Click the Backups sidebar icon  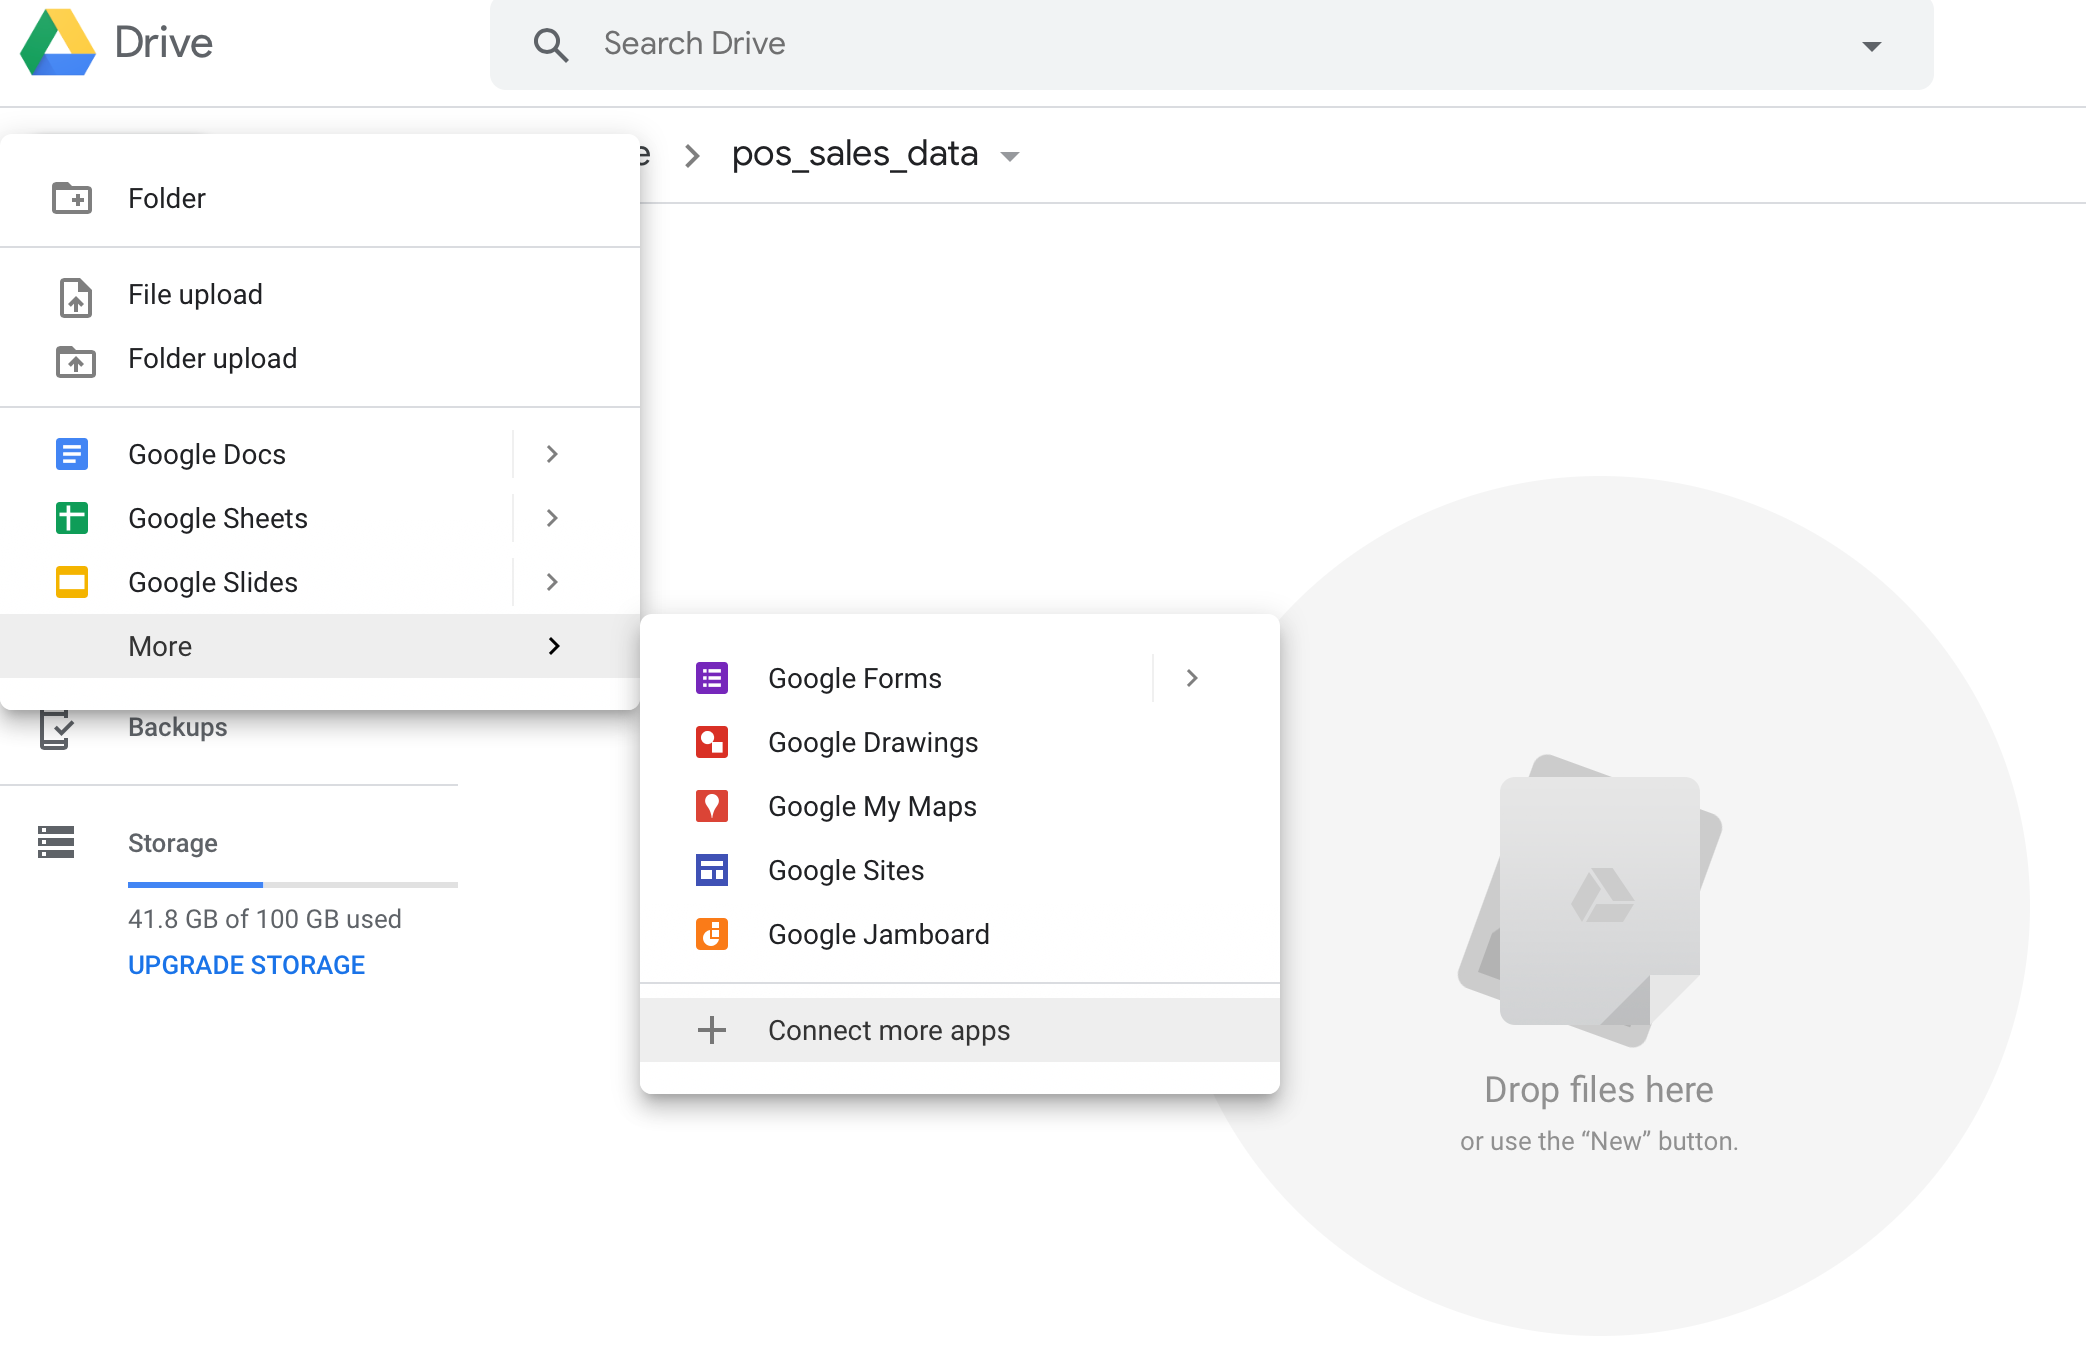[x=56, y=729]
